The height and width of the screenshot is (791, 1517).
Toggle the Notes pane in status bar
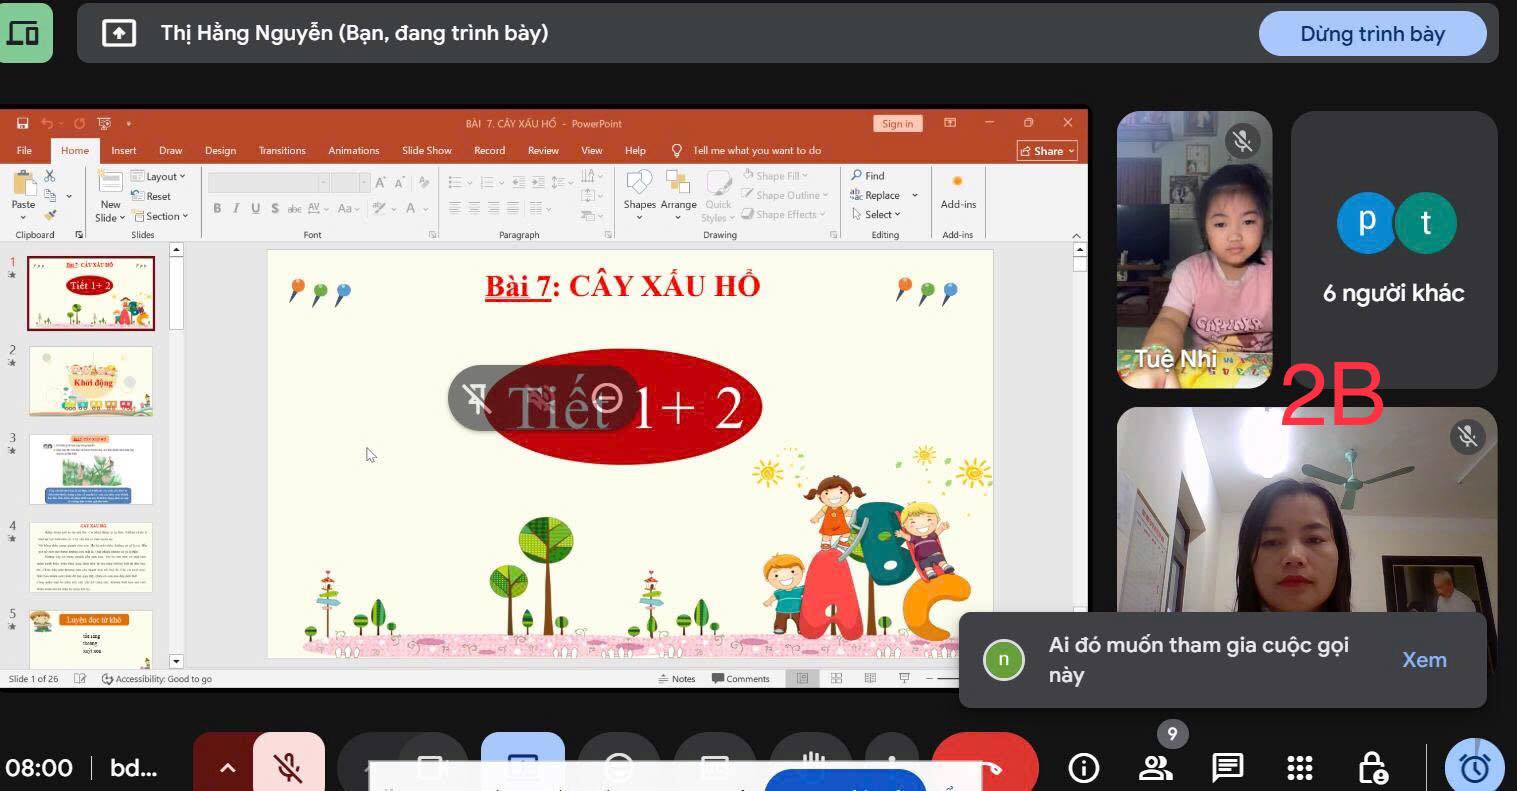677,678
